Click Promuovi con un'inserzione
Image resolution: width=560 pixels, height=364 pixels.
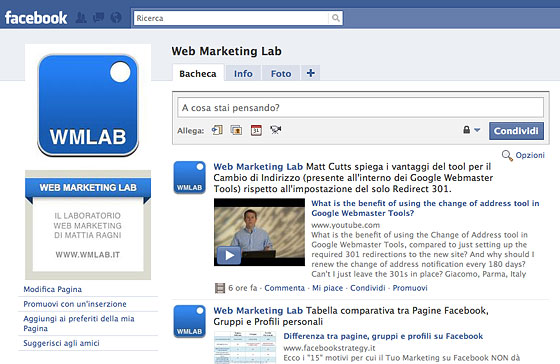pyautogui.click(x=75, y=304)
